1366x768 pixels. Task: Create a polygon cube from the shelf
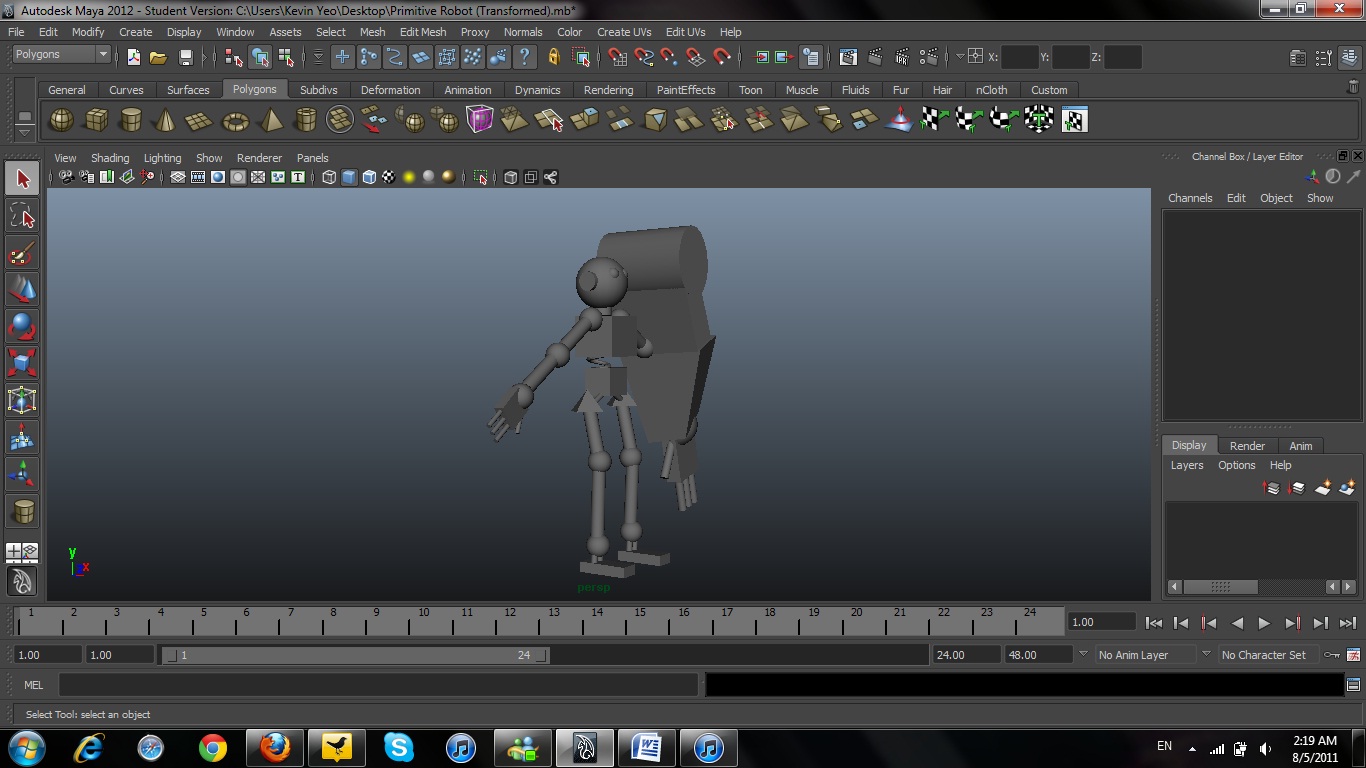click(97, 119)
